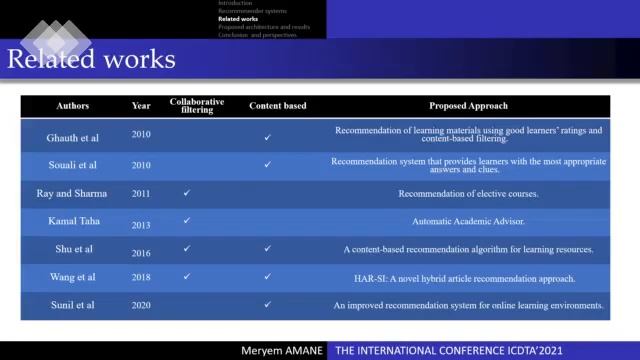Click presenter name 'Meryem AMANE' in footer
The width and height of the screenshot is (640, 360).
pyautogui.click(x=282, y=351)
